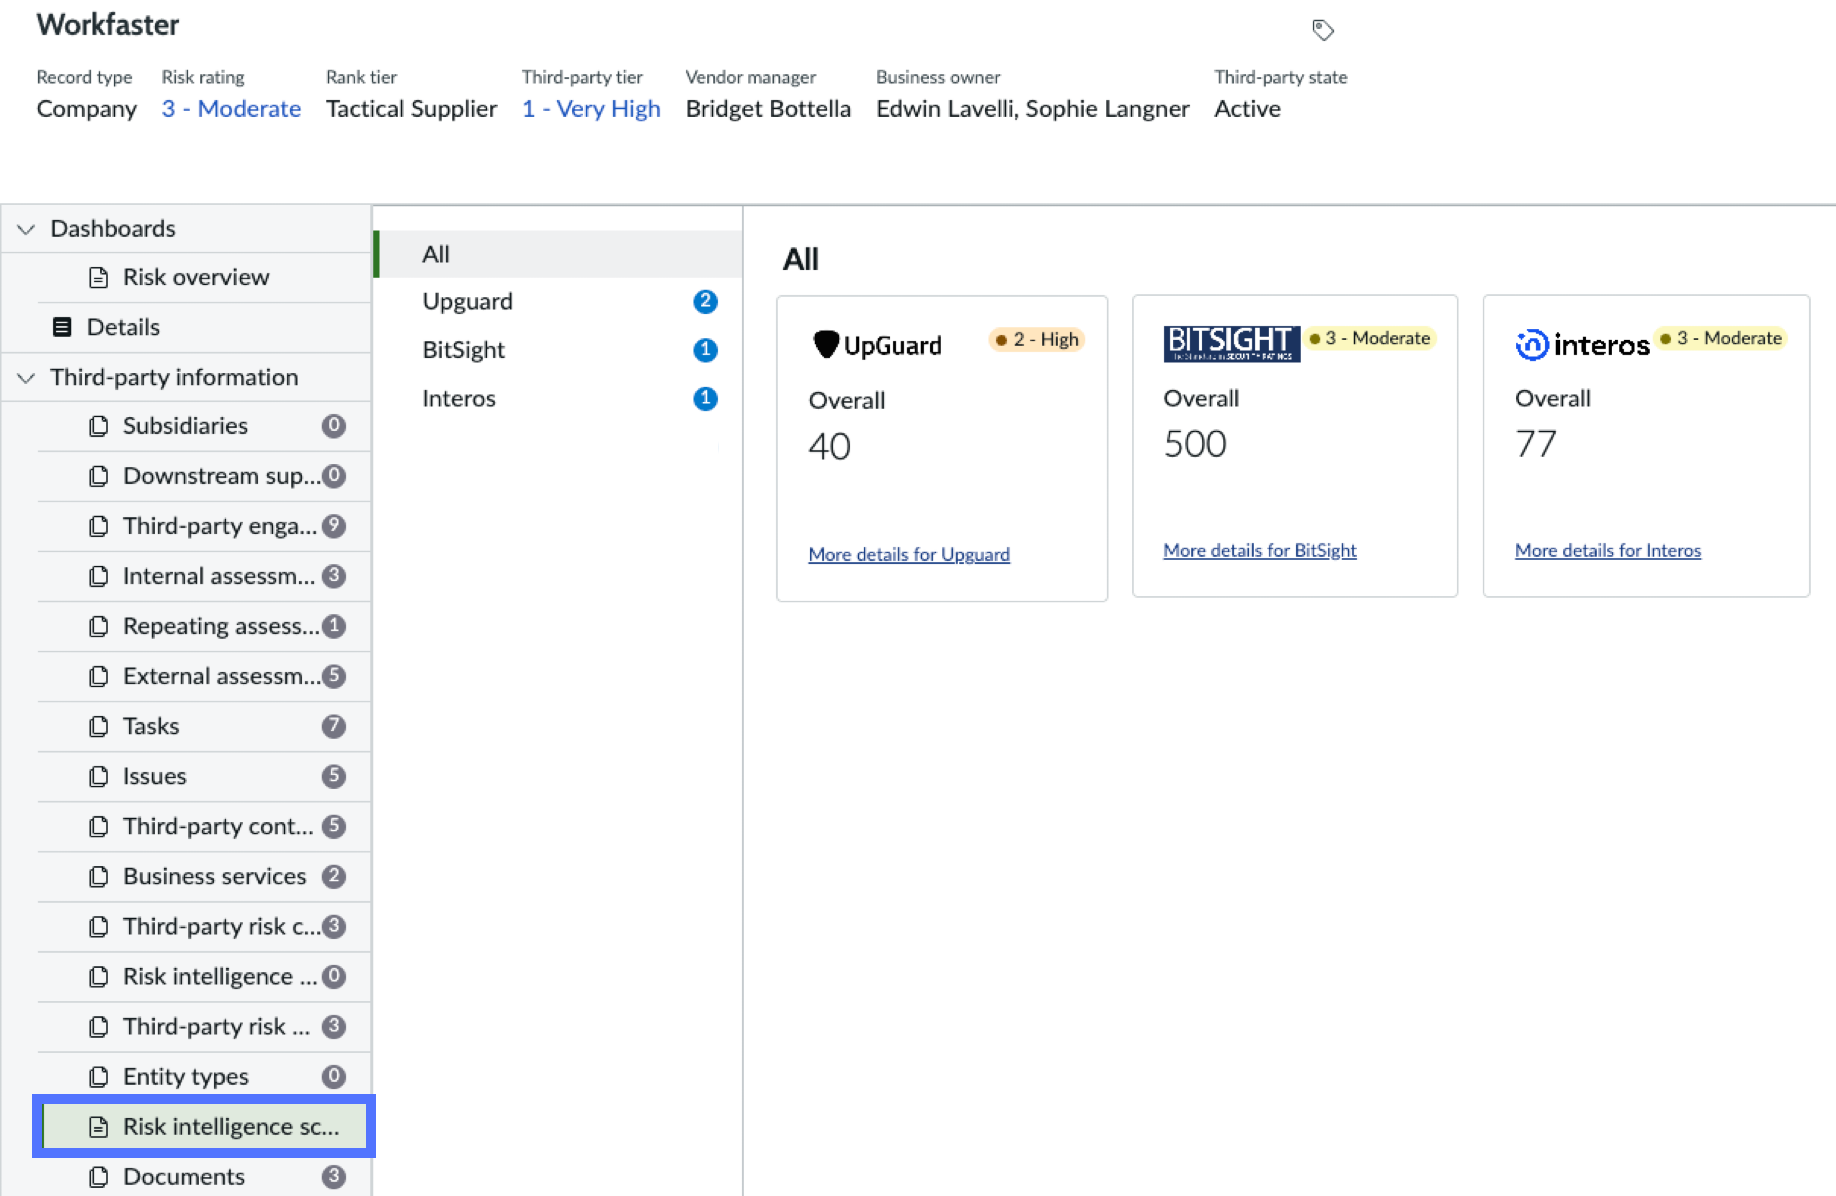
Task: Click the Risk intelligence ... row icon
Action: (x=98, y=976)
